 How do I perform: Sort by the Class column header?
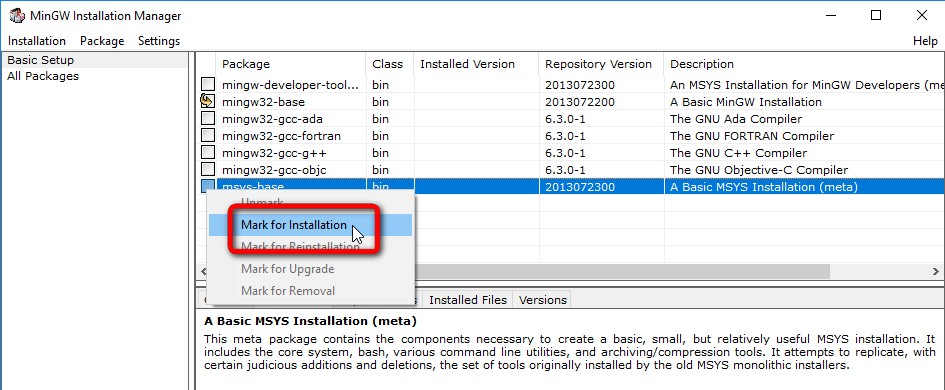pyautogui.click(x=389, y=64)
